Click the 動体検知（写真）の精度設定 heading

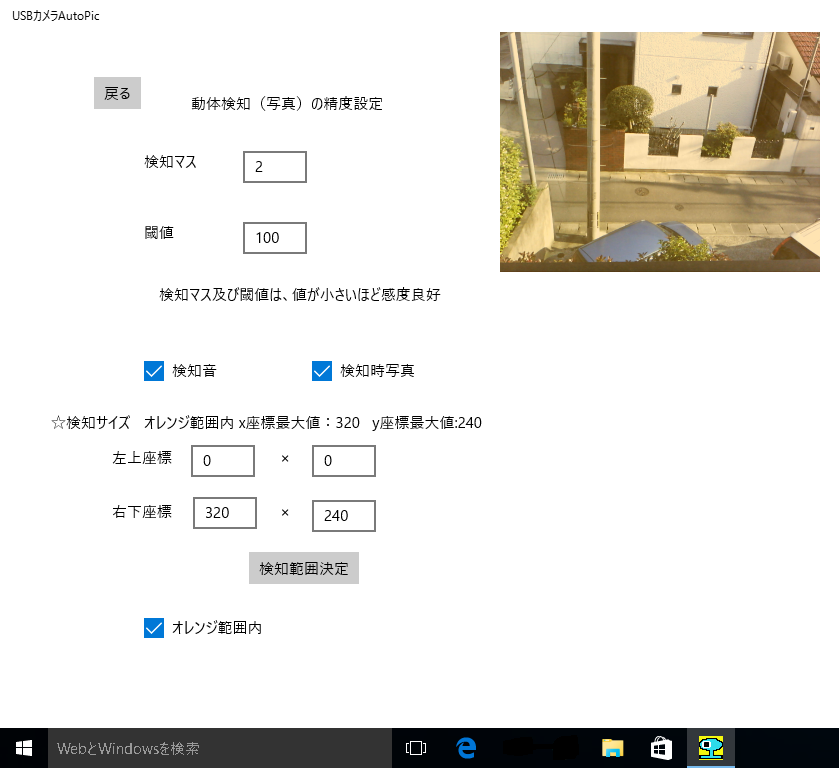point(287,104)
